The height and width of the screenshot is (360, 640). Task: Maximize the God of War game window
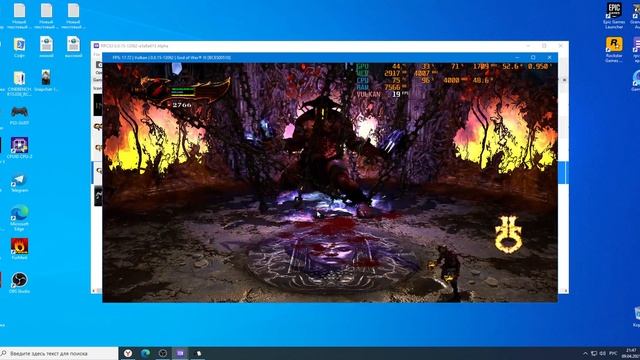(x=533, y=58)
